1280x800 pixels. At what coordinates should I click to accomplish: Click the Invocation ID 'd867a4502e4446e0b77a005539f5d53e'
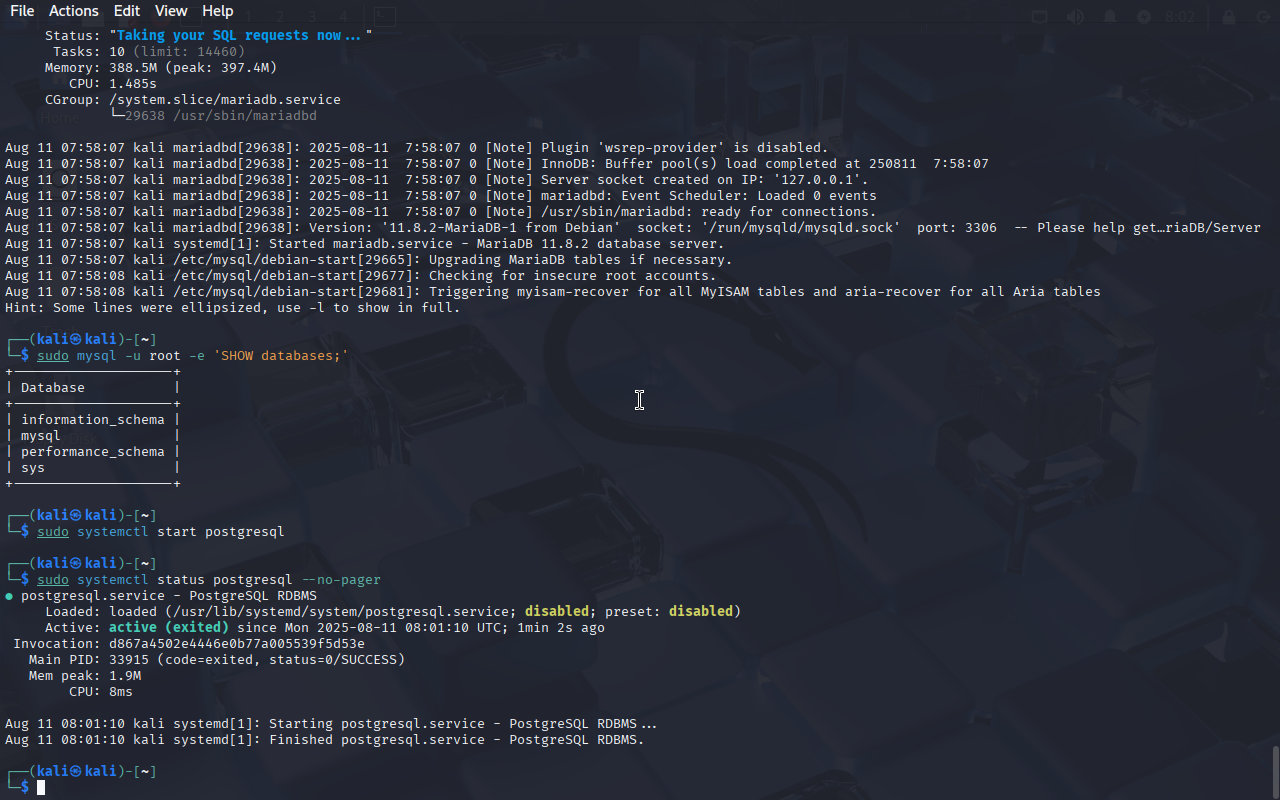237,643
